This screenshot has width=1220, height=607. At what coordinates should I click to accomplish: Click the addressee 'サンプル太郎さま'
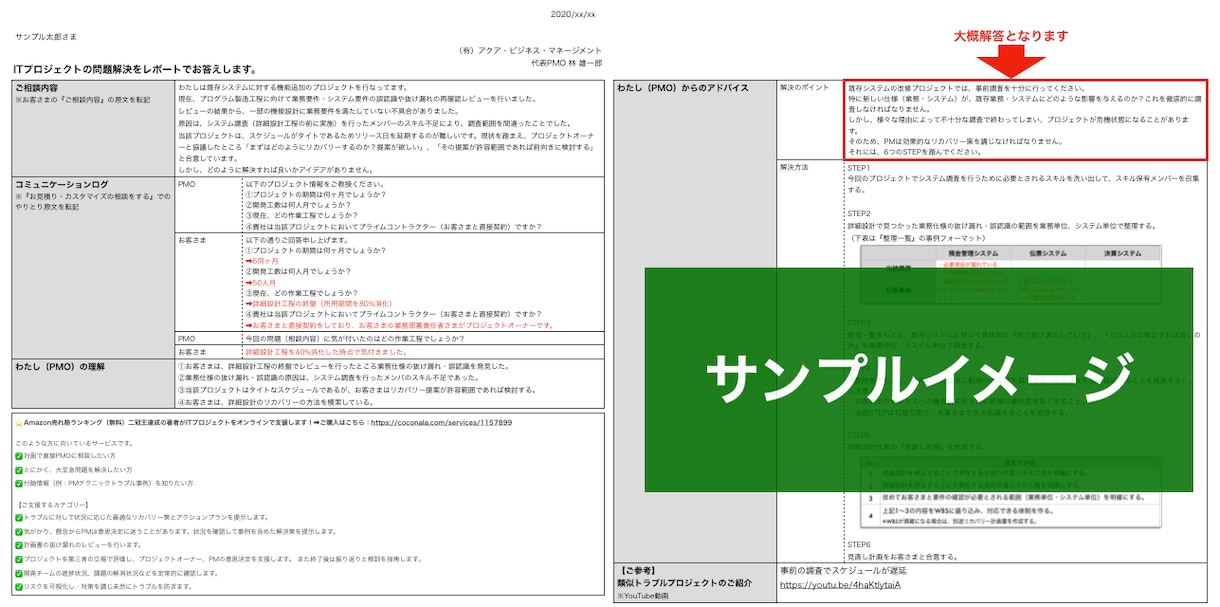pyautogui.click(x=45, y=35)
